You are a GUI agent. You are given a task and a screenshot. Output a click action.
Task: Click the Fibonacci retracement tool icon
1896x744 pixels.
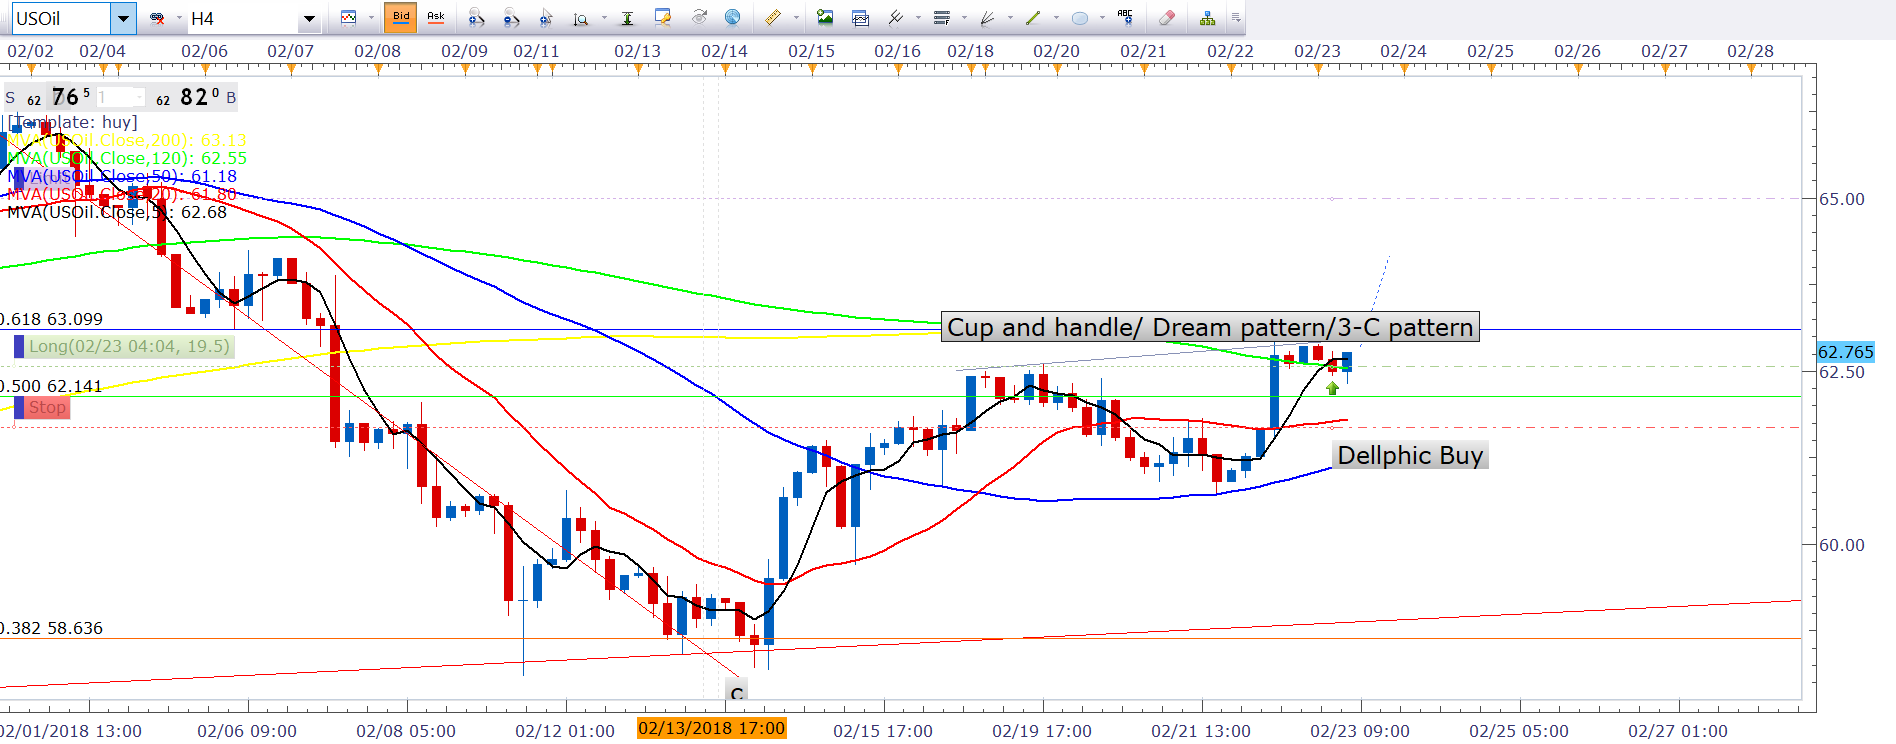coord(941,18)
